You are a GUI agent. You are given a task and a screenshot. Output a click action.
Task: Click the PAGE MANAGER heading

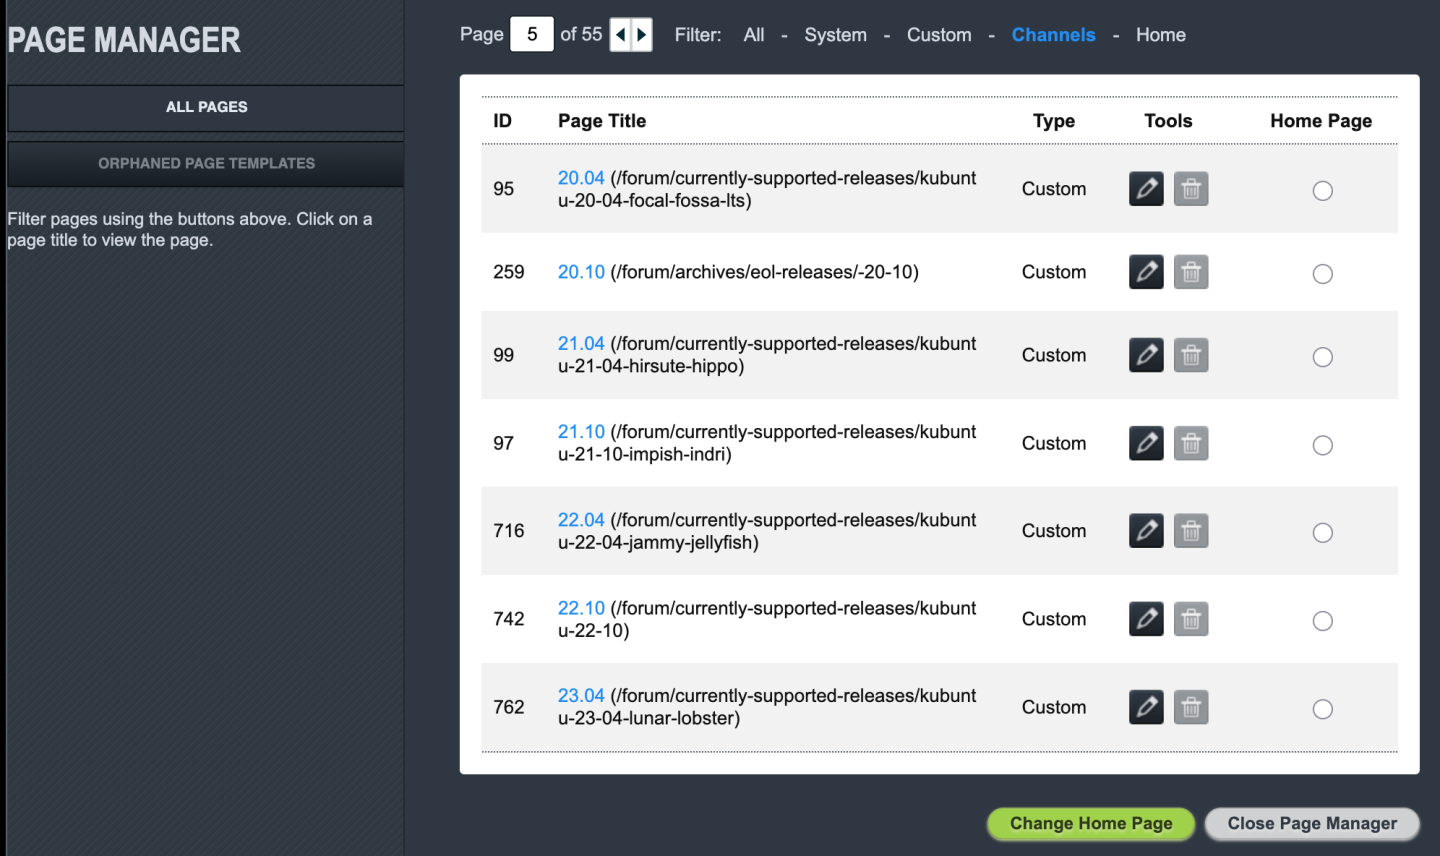(x=124, y=40)
